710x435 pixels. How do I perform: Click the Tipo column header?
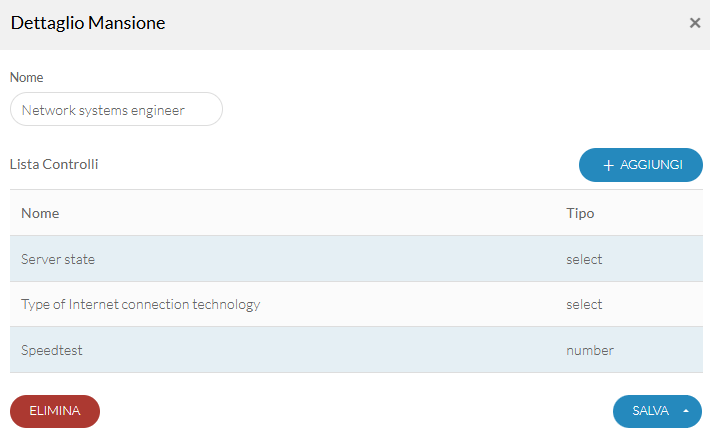pos(580,213)
